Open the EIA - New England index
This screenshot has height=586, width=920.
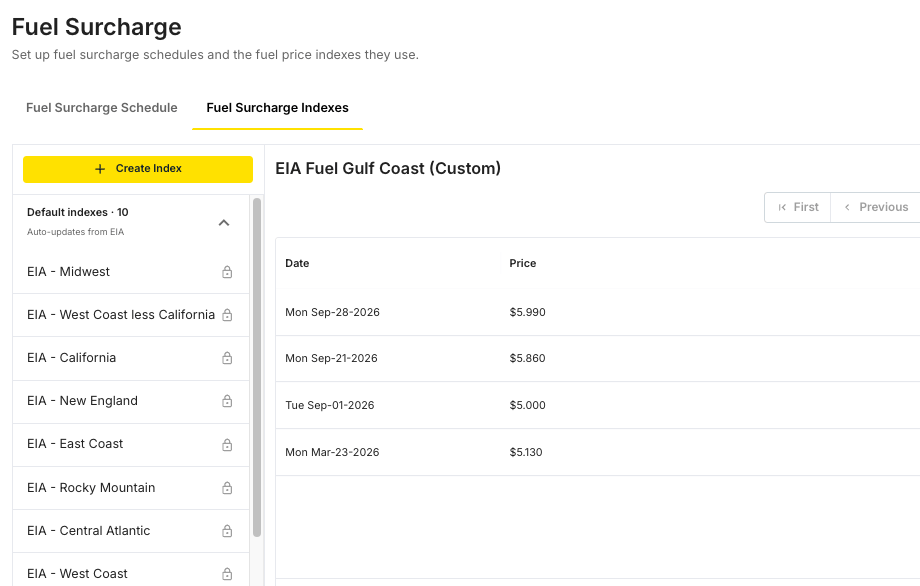[131, 401]
